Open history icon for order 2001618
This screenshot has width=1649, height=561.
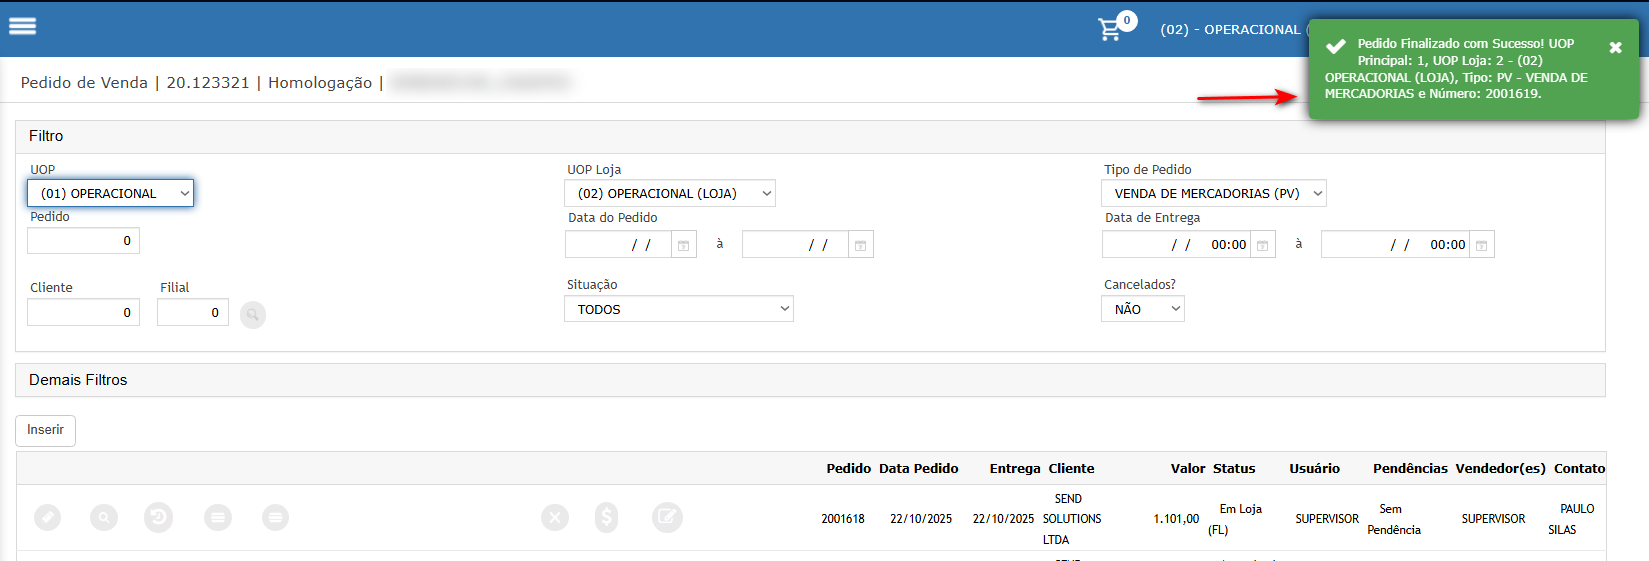pyautogui.click(x=158, y=517)
